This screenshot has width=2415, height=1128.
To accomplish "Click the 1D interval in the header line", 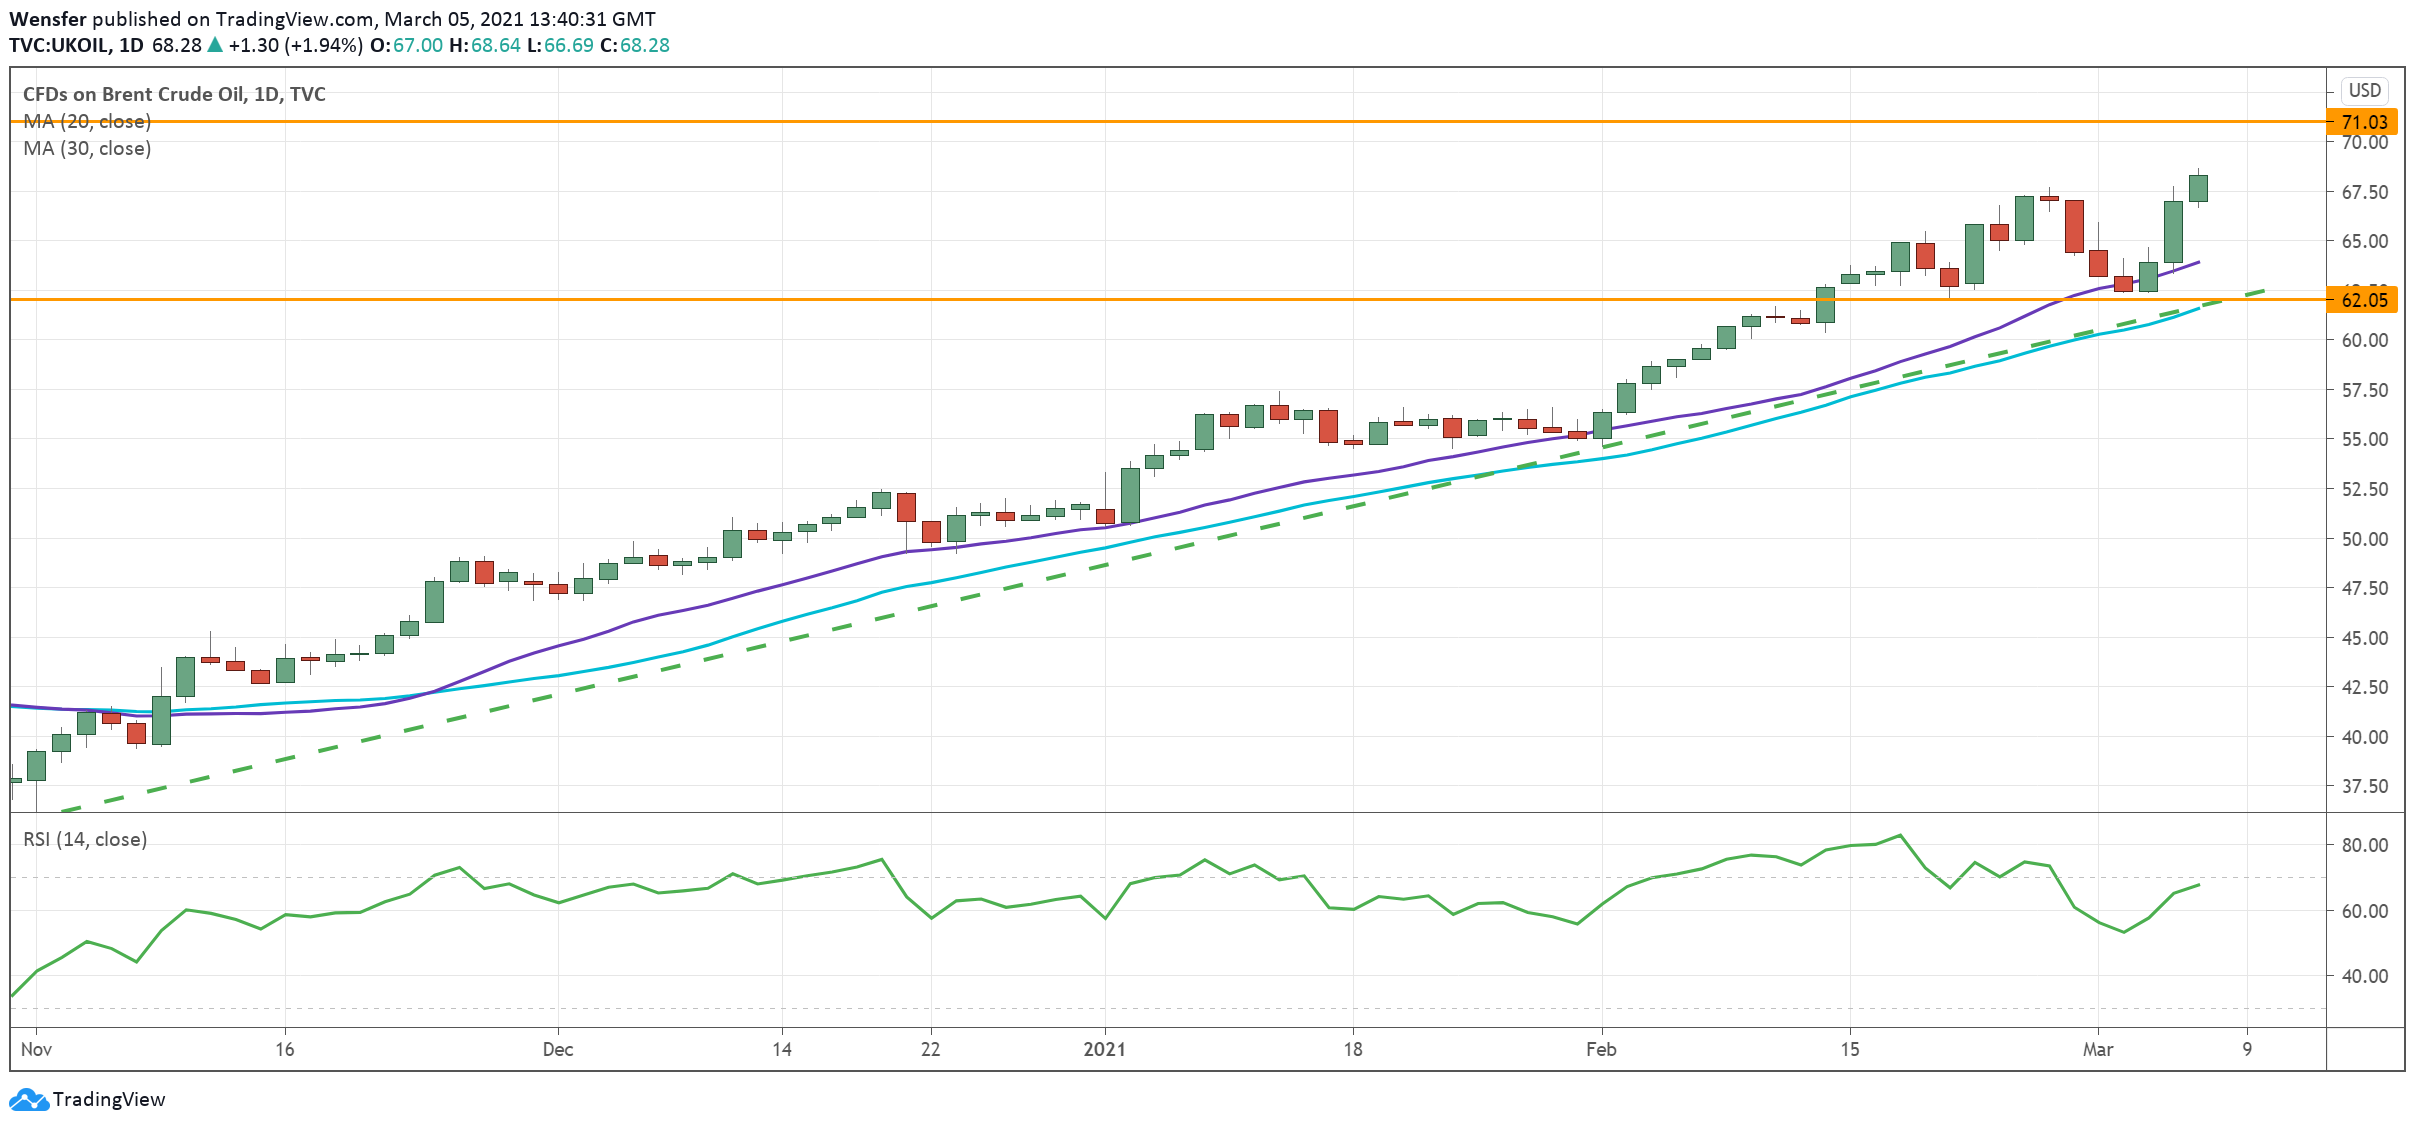I will [131, 45].
